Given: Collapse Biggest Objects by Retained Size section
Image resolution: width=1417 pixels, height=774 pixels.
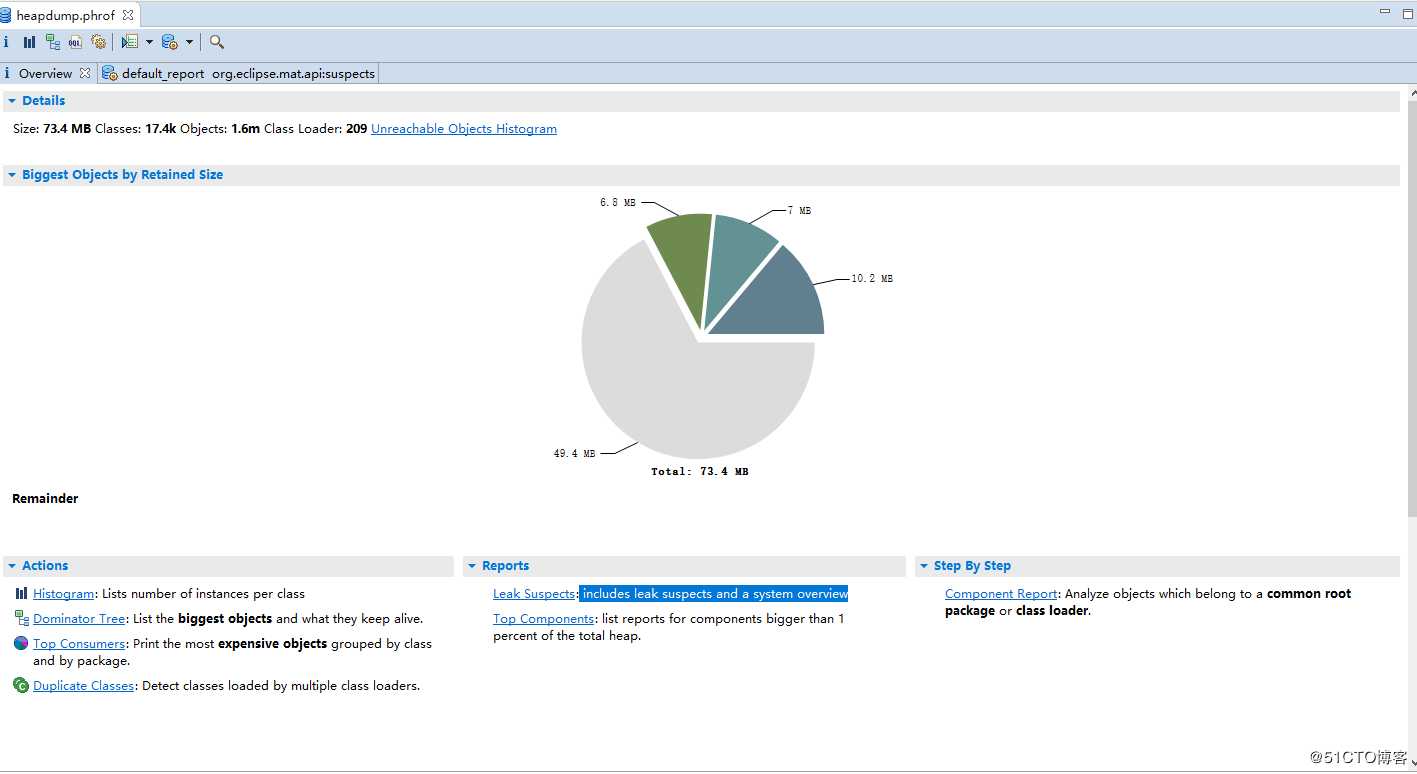Looking at the screenshot, I should (12, 175).
